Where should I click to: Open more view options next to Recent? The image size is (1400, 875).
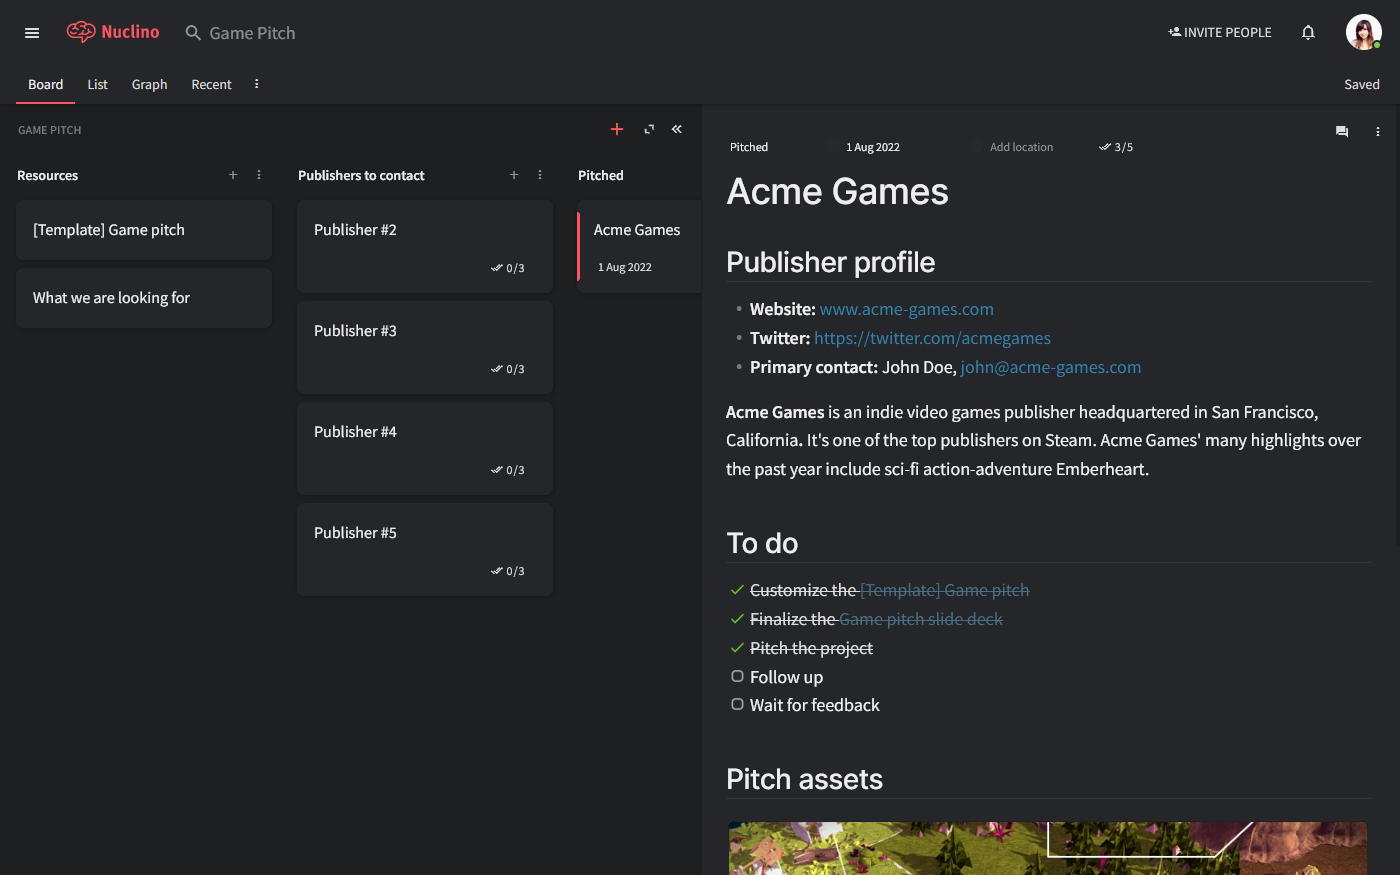tap(257, 84)
